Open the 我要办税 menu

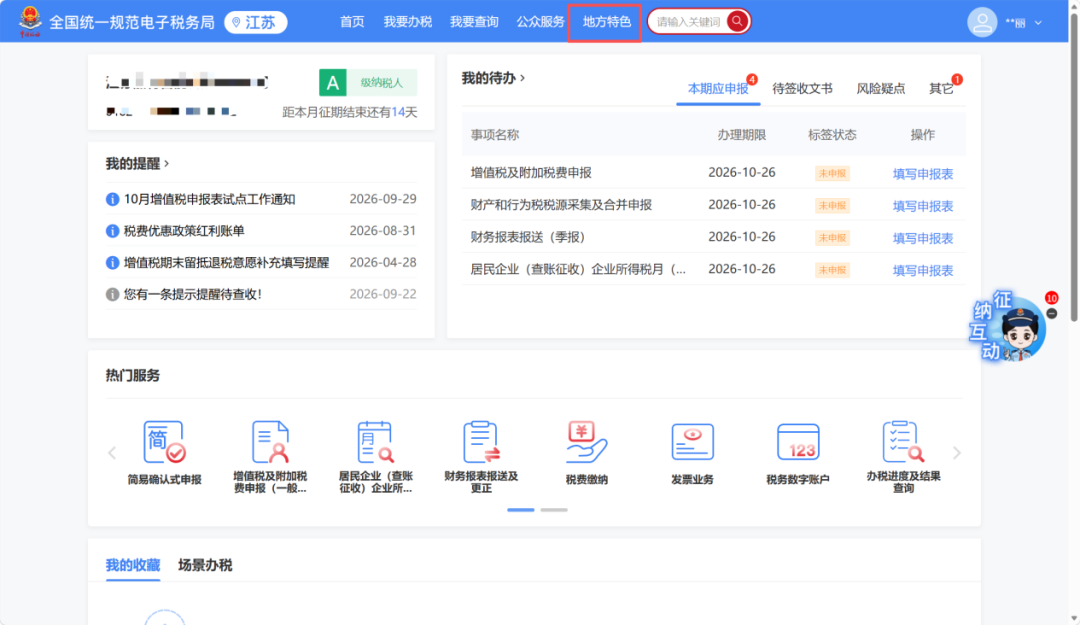408,22
